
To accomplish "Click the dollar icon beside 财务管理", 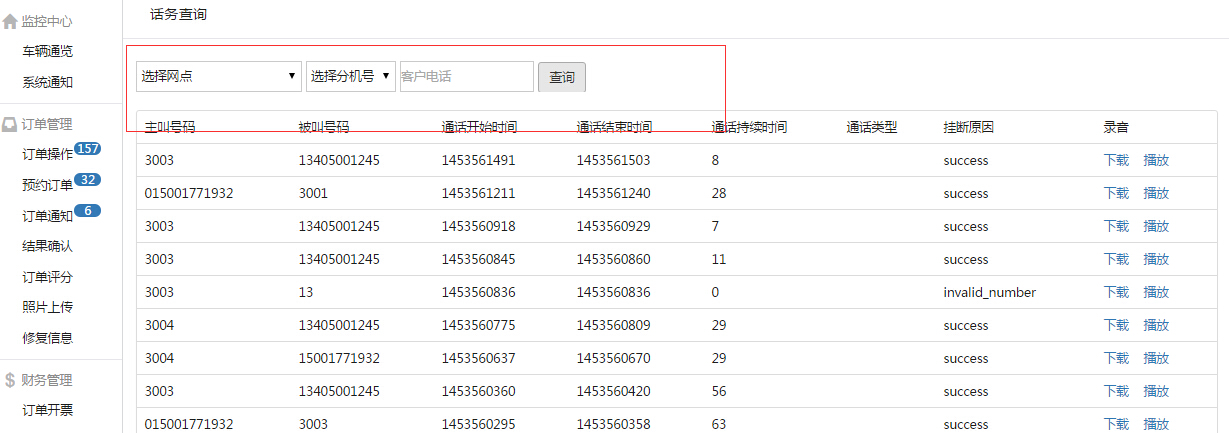I will coord(10,380).
